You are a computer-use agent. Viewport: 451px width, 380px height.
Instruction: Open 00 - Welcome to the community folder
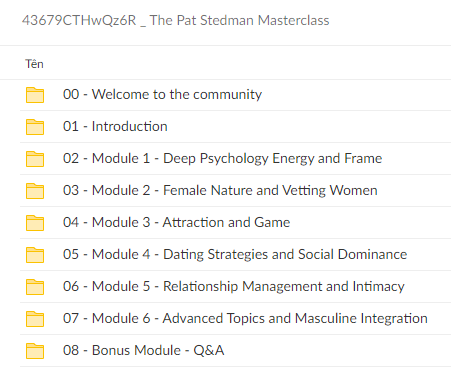tap(162, 94)
